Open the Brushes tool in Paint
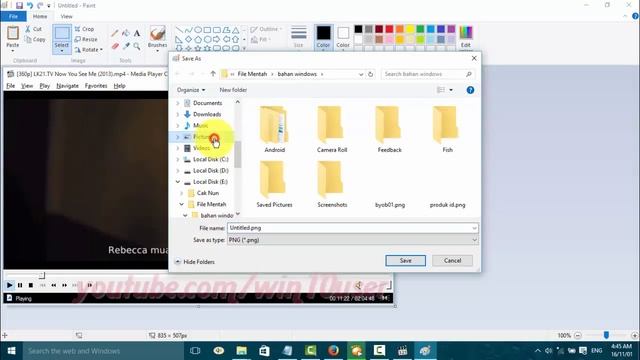Image resolution: width=640 pixels, height=360 pixels. tap(158, 38)
